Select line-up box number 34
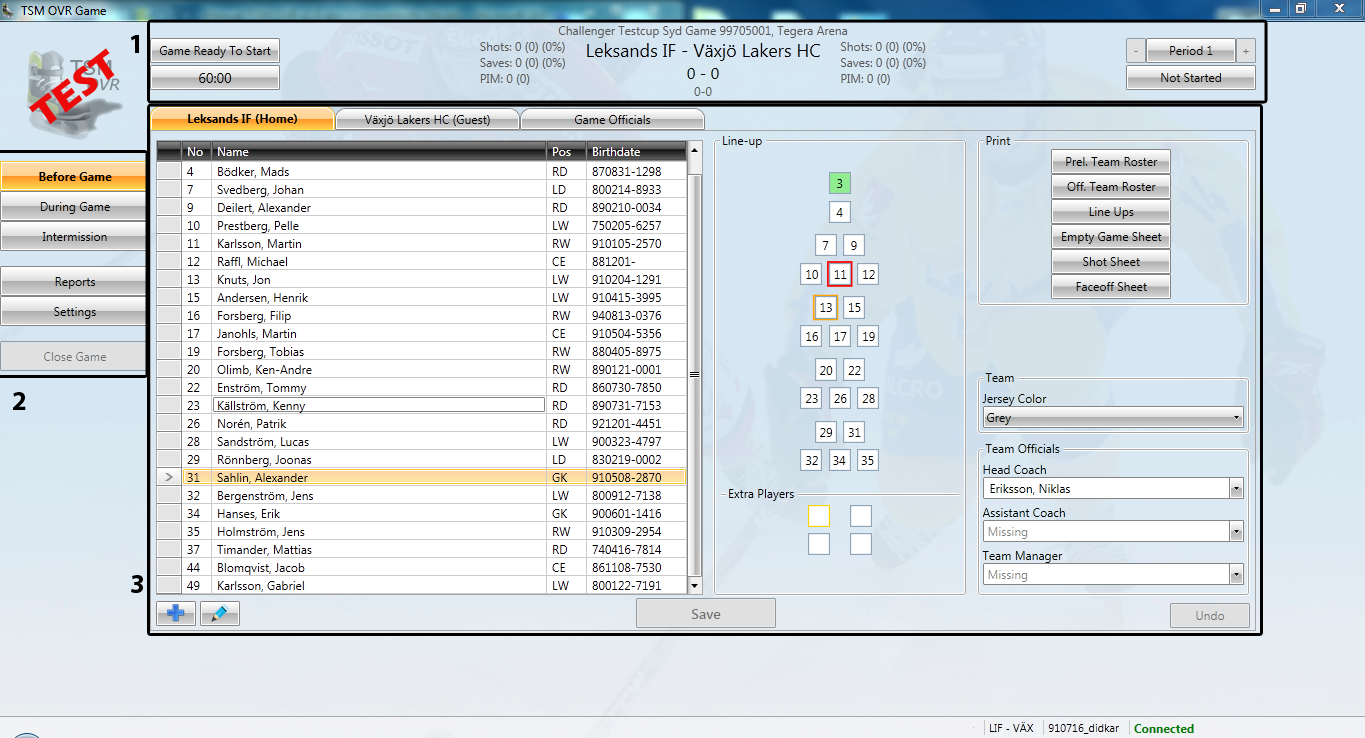Viewport: 1365px width, 738px height. 840,460
